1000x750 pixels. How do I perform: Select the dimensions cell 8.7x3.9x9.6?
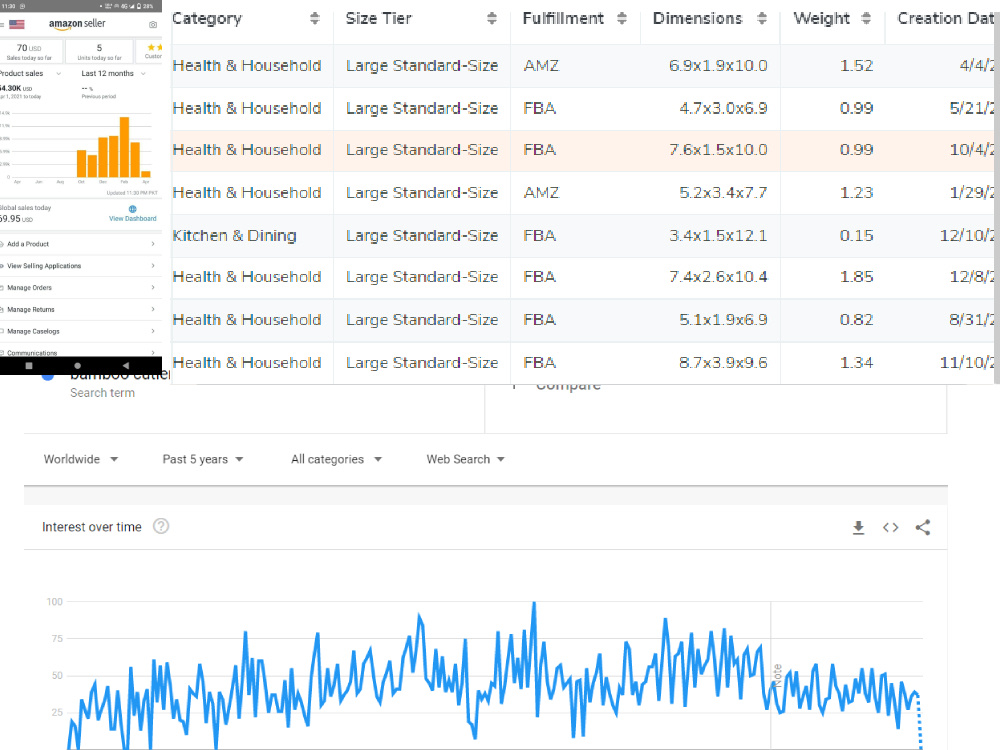click(723, 362)
